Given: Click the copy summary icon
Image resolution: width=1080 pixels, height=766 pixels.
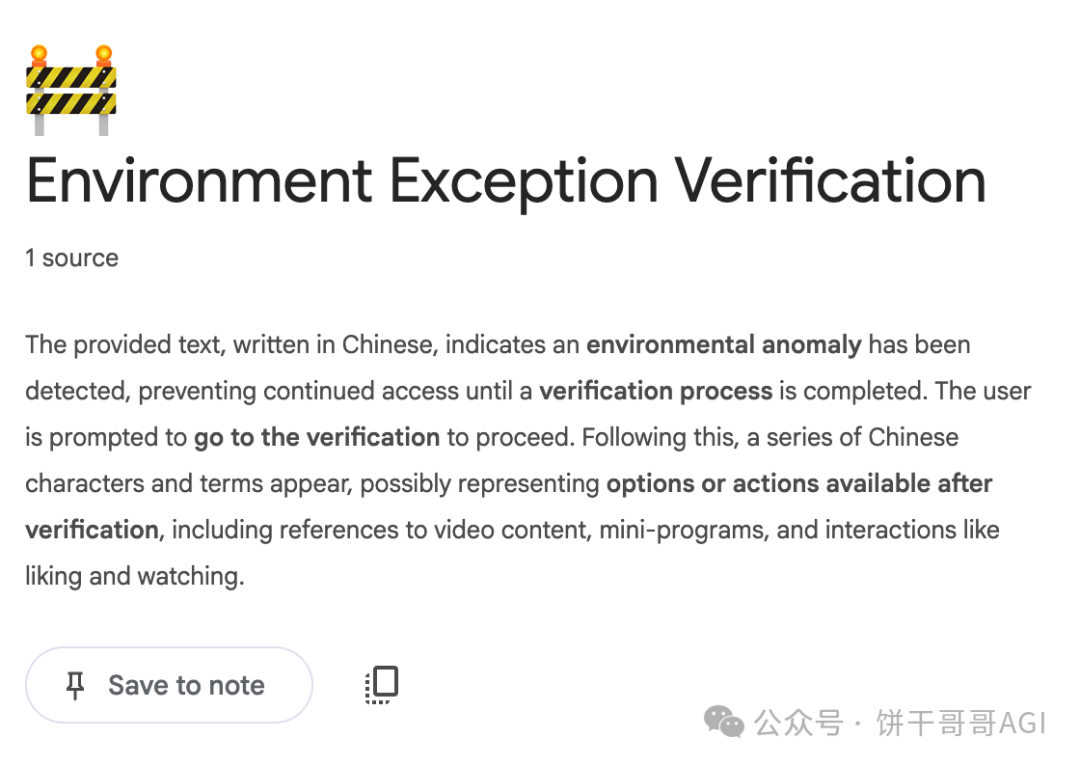Looking at the screenshot, I should click(382, 685).
